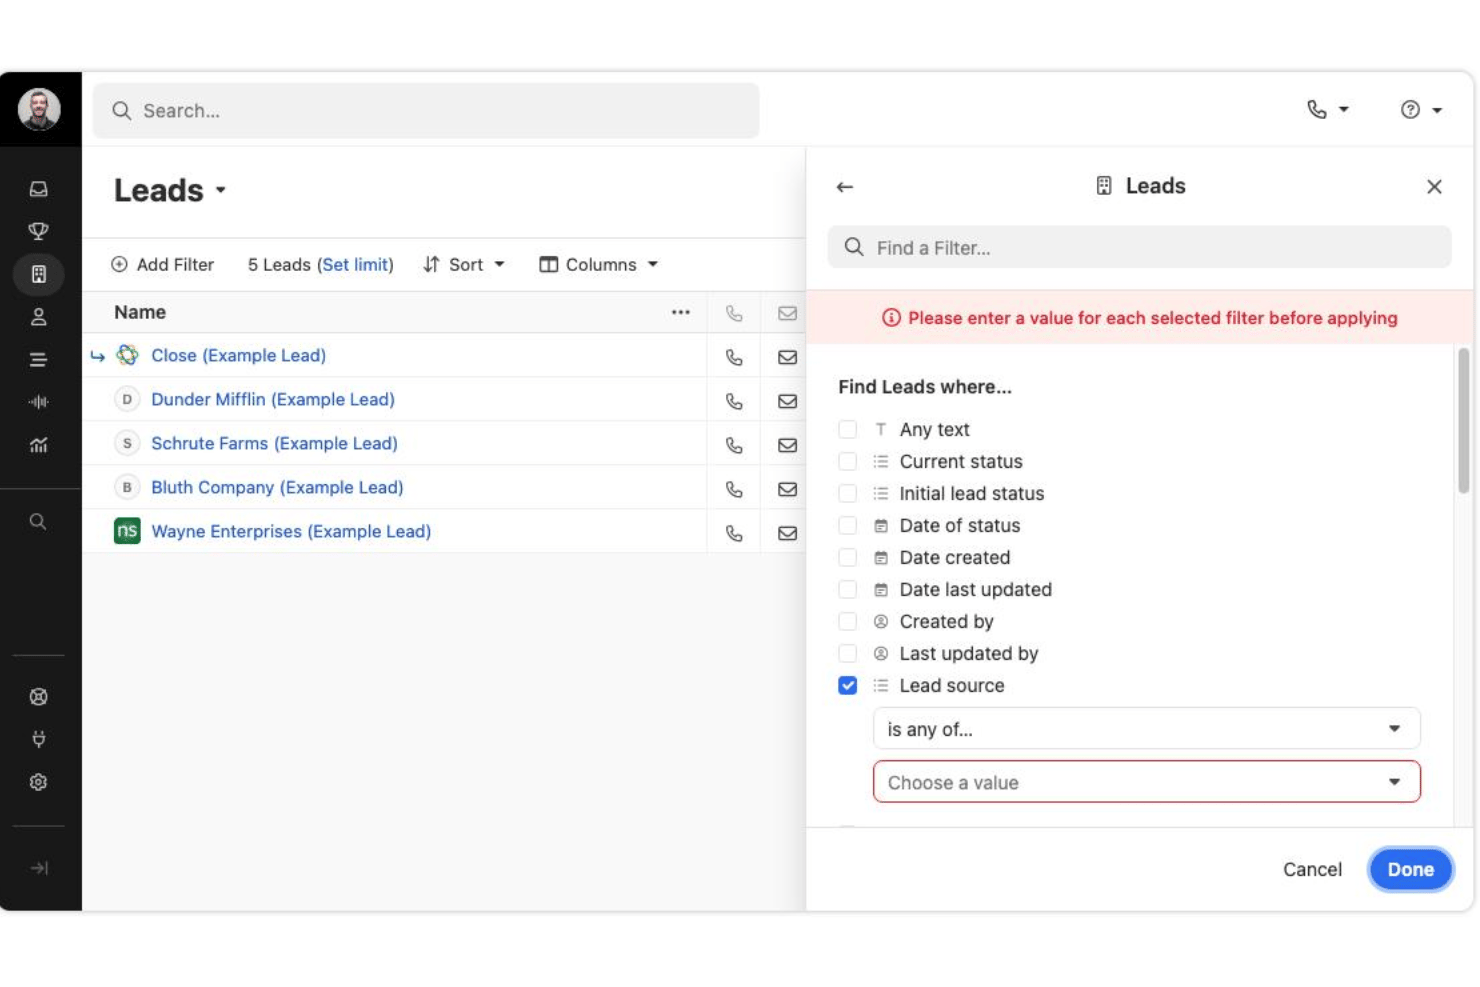Check the Any text filter

(848, 429)
